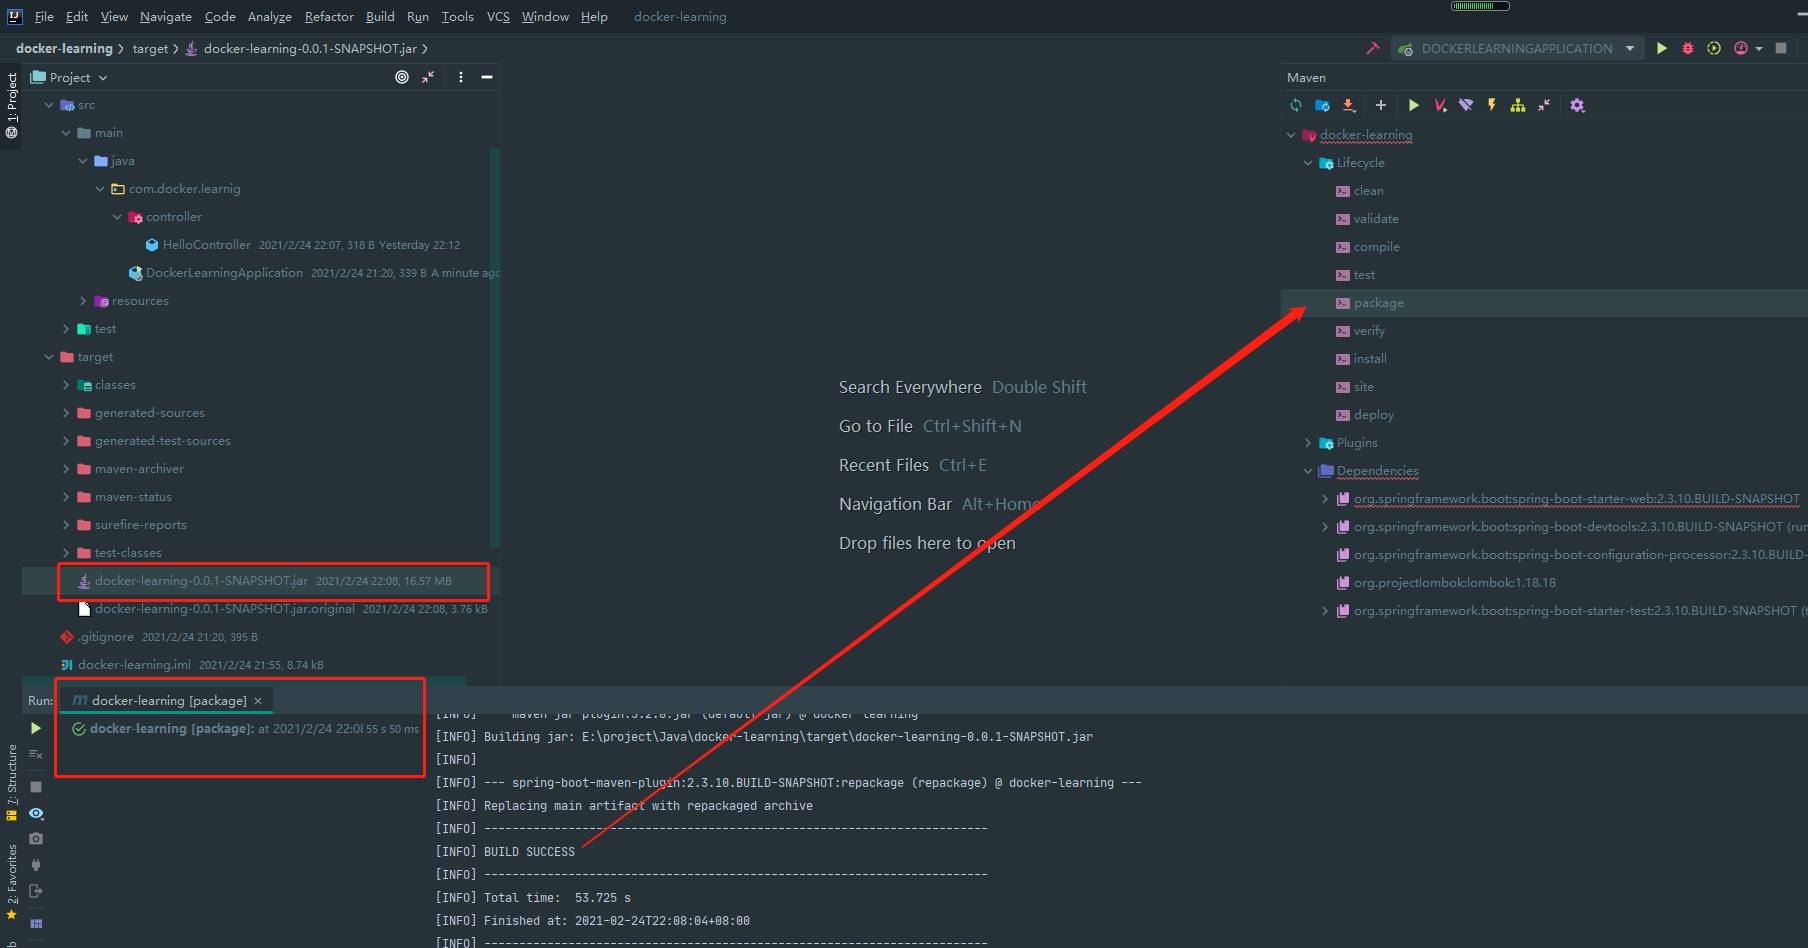Click Execute Maven Goal icon

1440,105
